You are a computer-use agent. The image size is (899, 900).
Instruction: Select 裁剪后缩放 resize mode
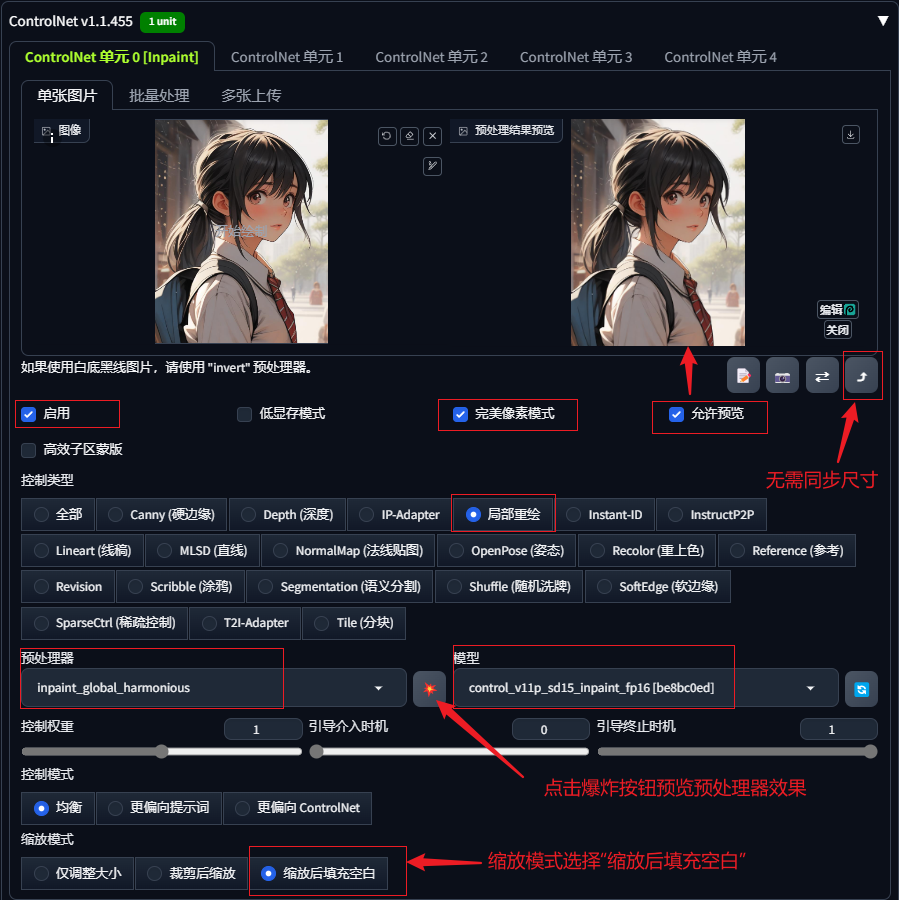click(192, 874)
